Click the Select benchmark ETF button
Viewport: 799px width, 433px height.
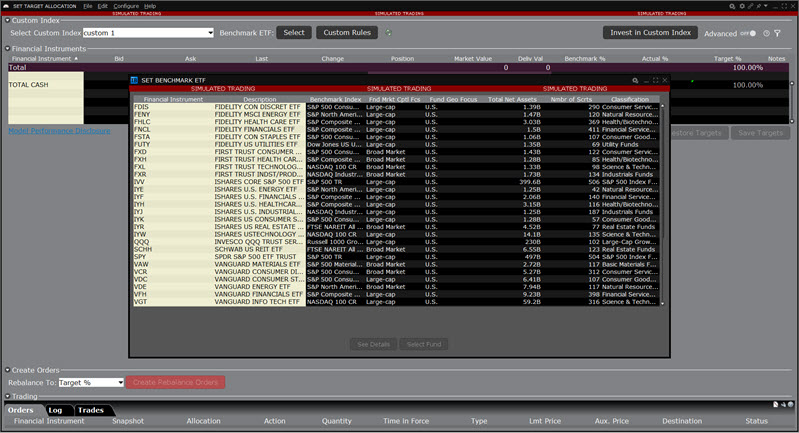[x=294, y=33]
